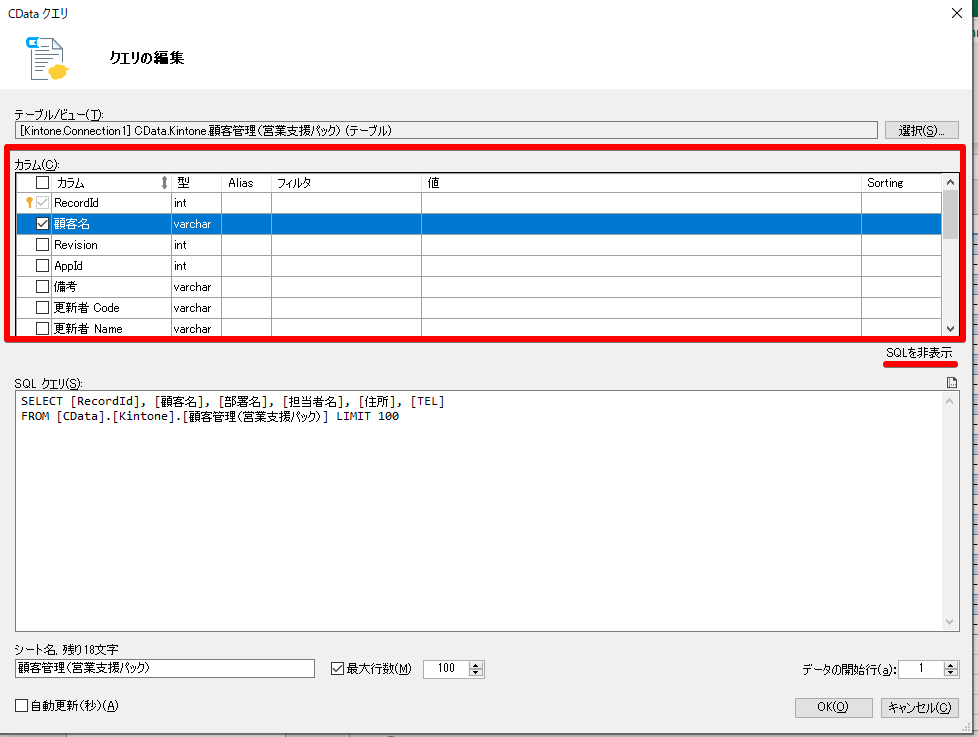978x737 pixels.
Task: Increase データの開始行 with up arrow
Action: click(951, 665)
